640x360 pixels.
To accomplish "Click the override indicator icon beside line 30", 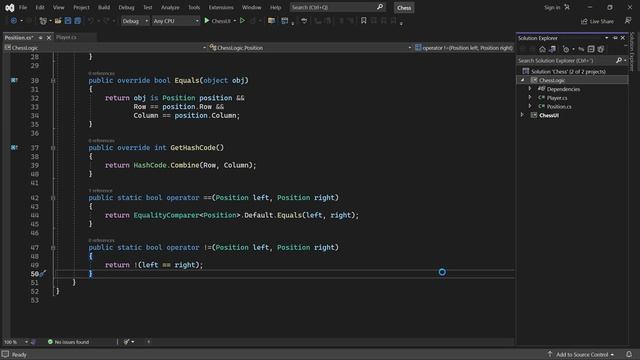I will point(14,80).
